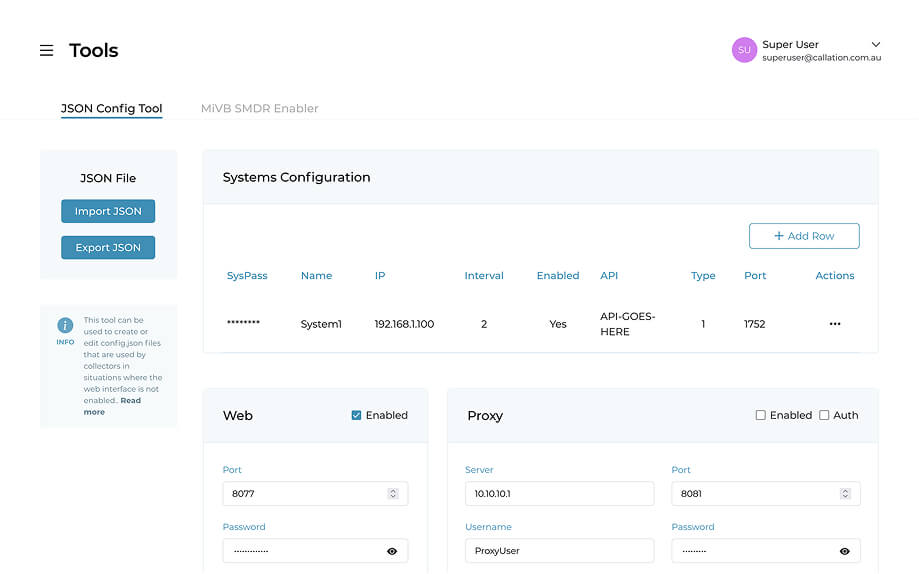Adjust the Proxy Port stepper arrows

coord(845,494)
